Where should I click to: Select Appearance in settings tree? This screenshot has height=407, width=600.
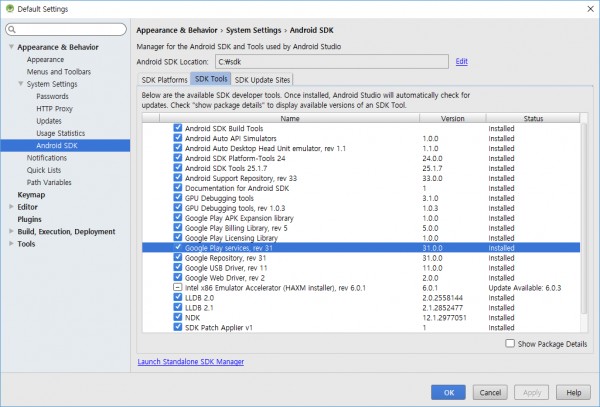[x=45, y=60]
